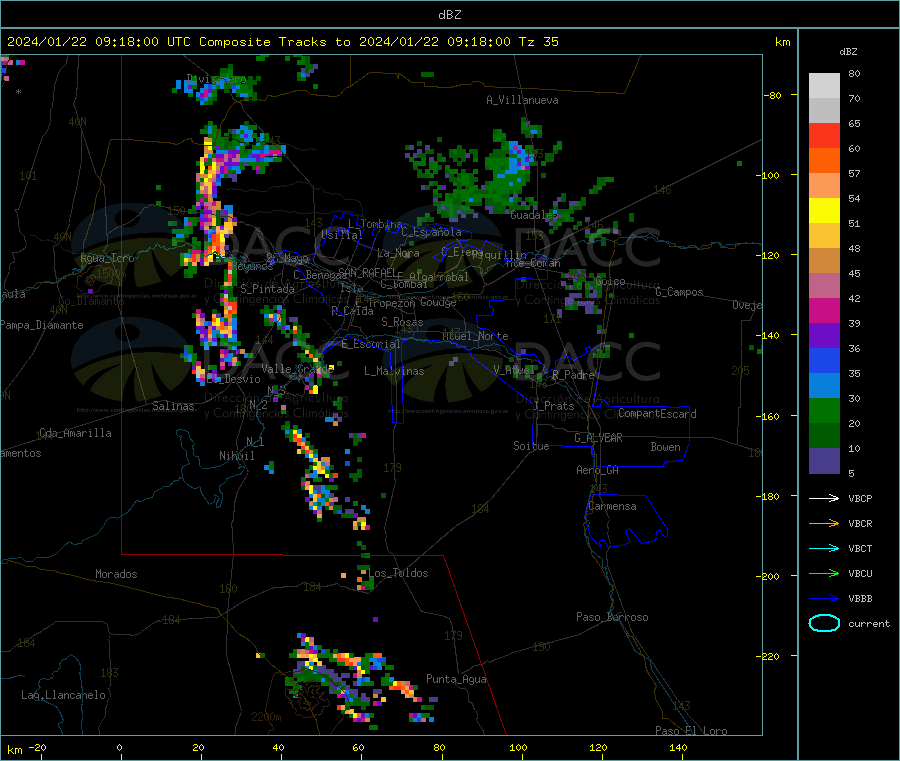Click the Lag.Llancanelo map label
Screen dimensions: 900x761
[x=63, y=696]
